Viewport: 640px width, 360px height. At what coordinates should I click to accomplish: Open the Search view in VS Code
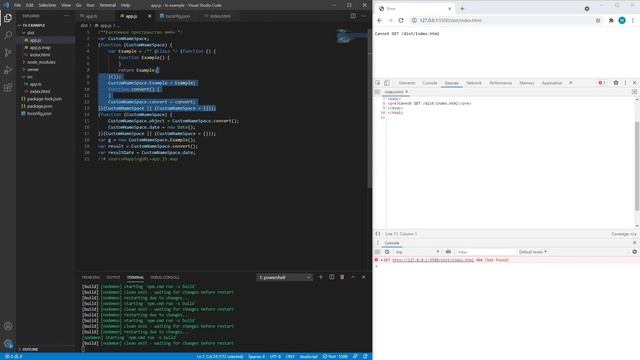point(8,35)
